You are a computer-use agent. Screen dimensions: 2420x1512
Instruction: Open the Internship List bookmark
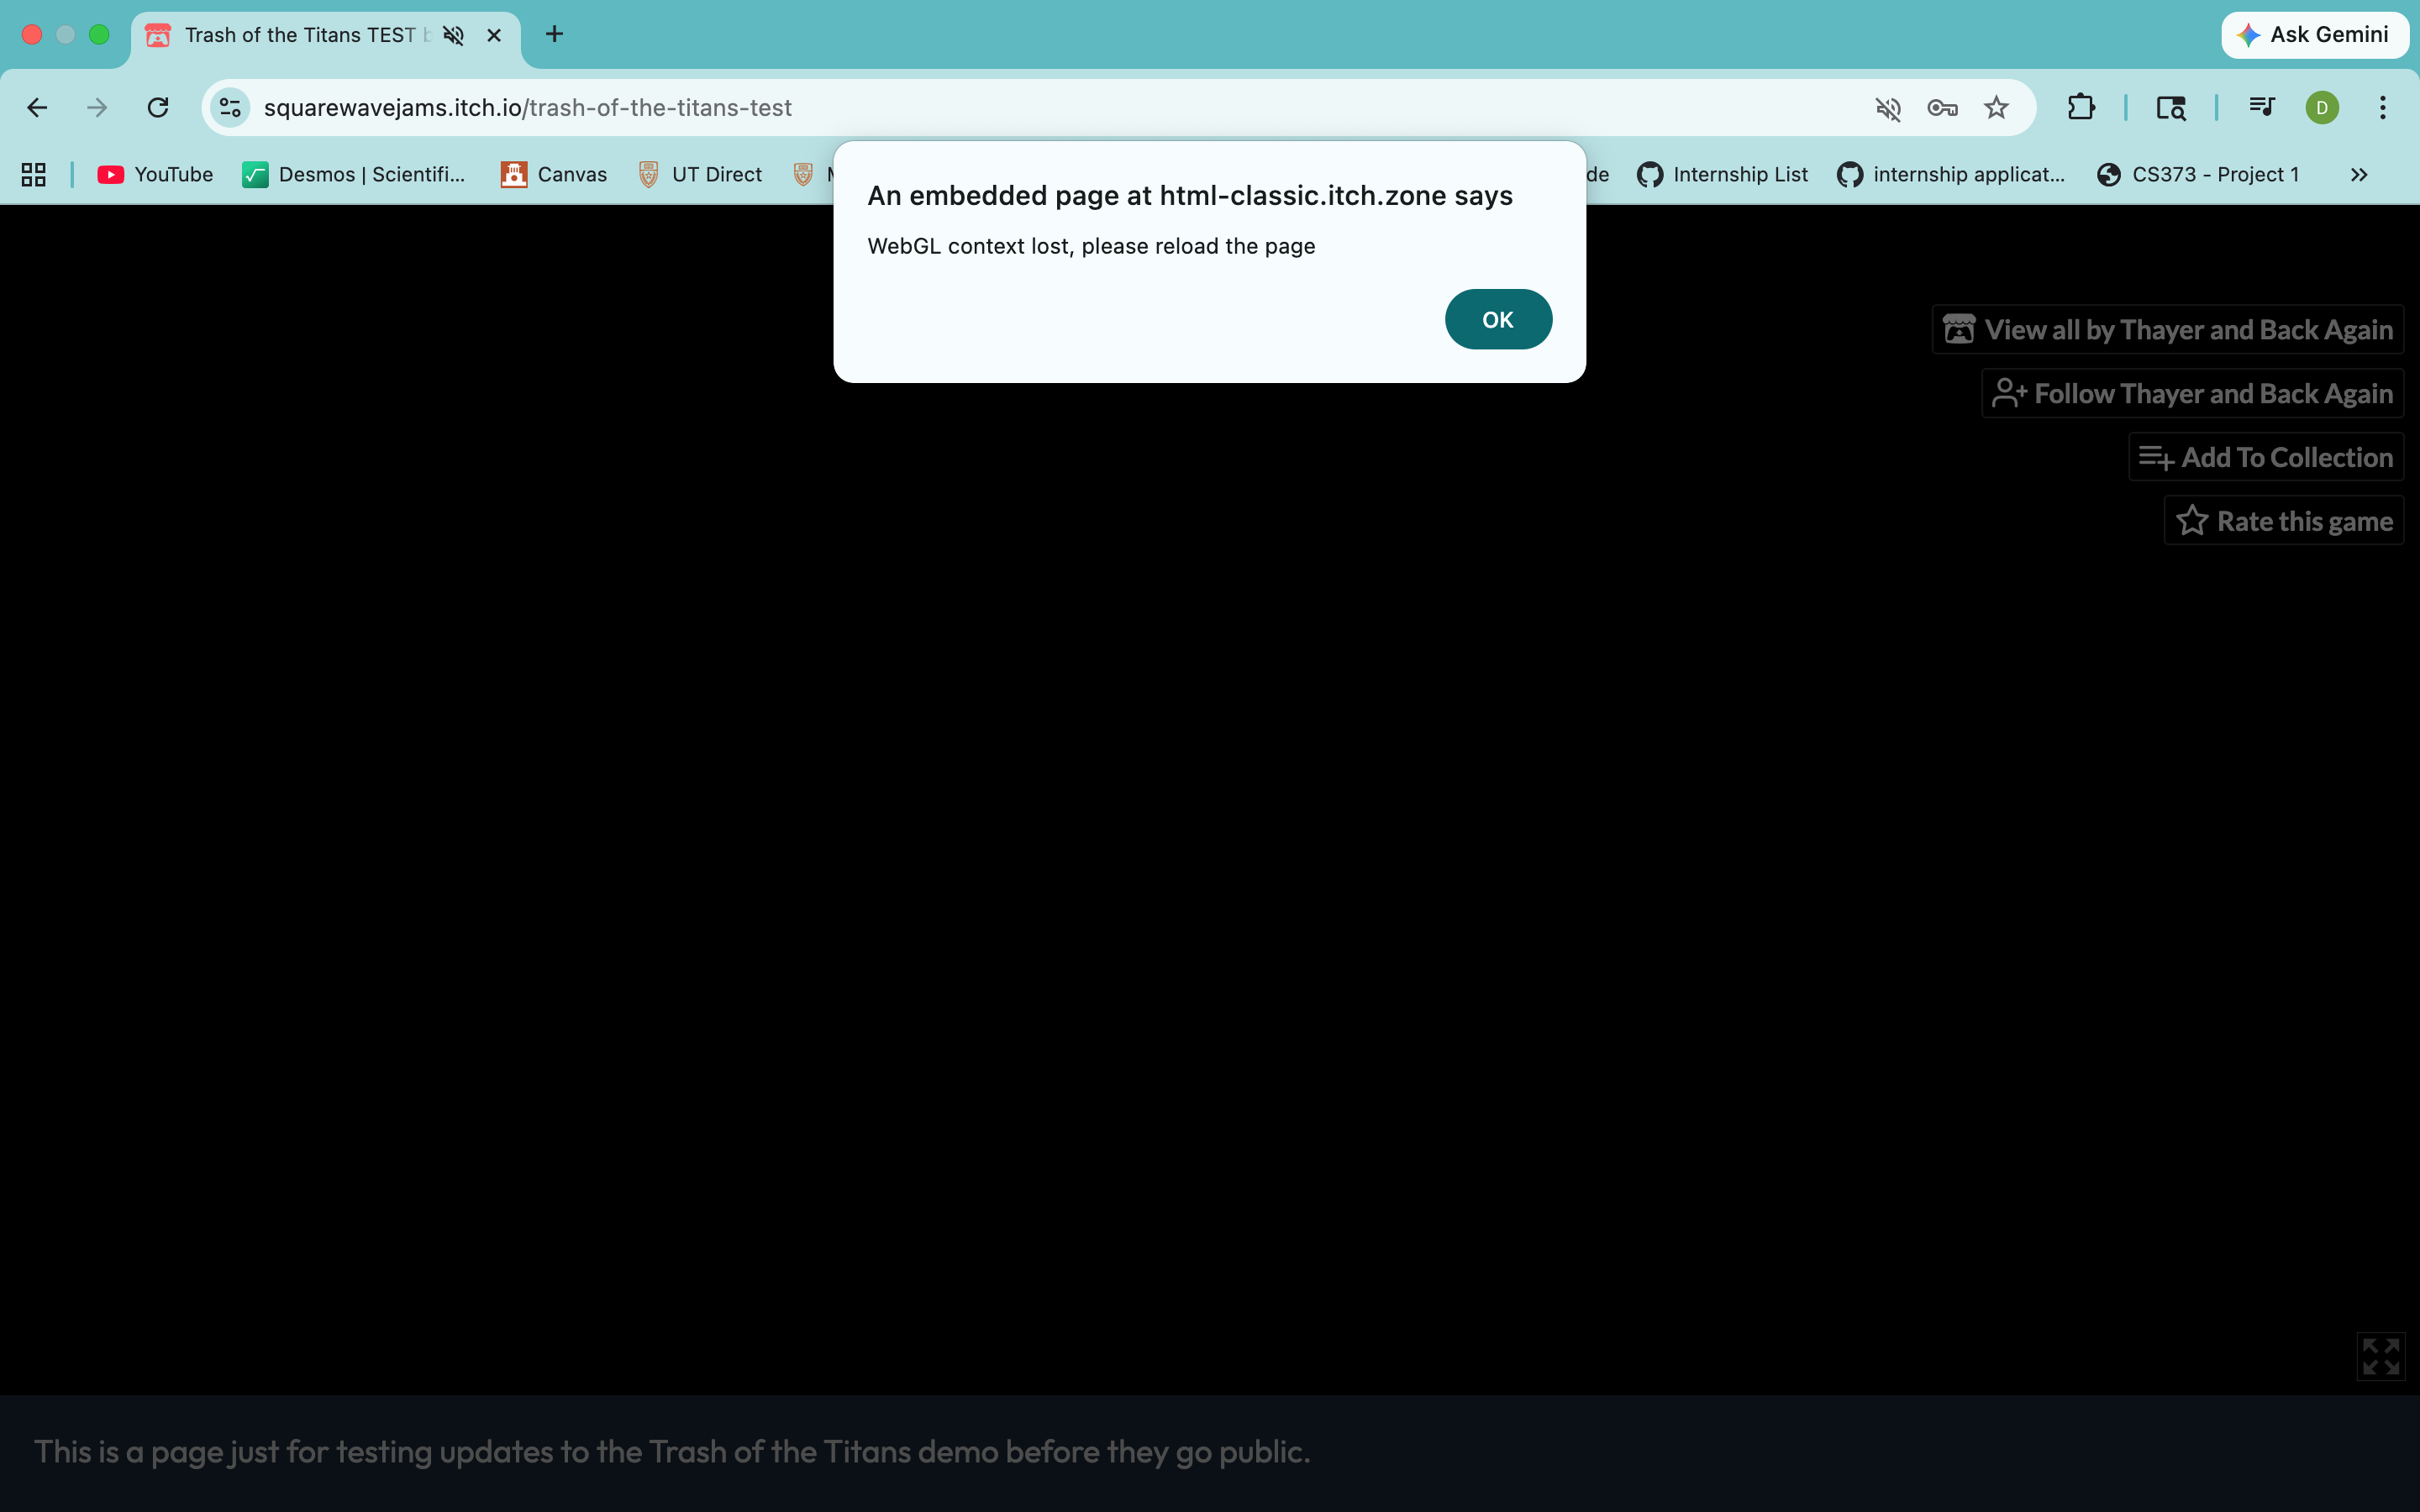(1722, 174)
